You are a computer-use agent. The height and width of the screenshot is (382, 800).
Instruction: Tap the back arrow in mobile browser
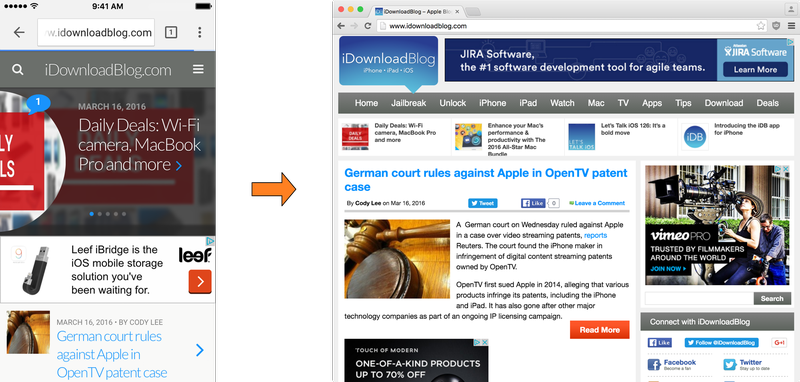click(19, 33)
